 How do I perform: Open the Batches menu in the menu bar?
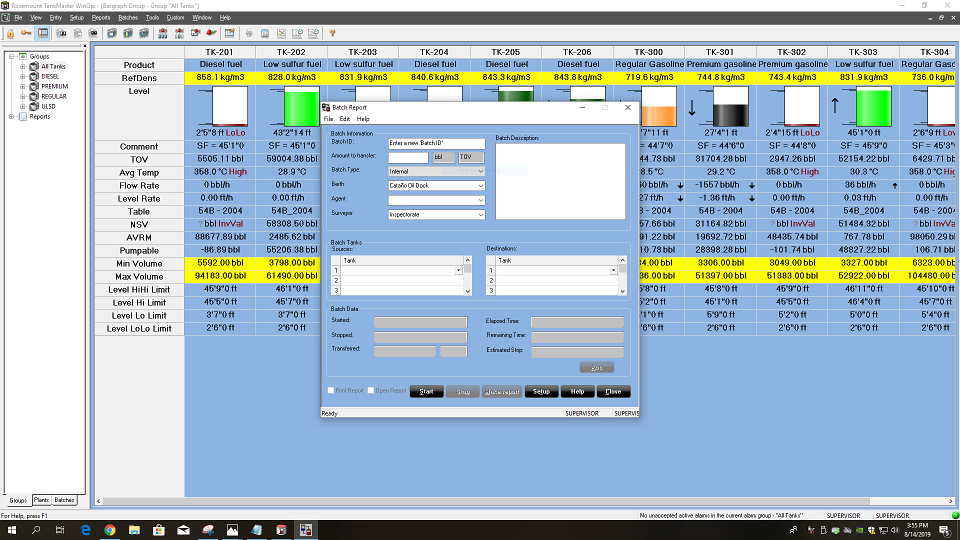pos(128,18)
